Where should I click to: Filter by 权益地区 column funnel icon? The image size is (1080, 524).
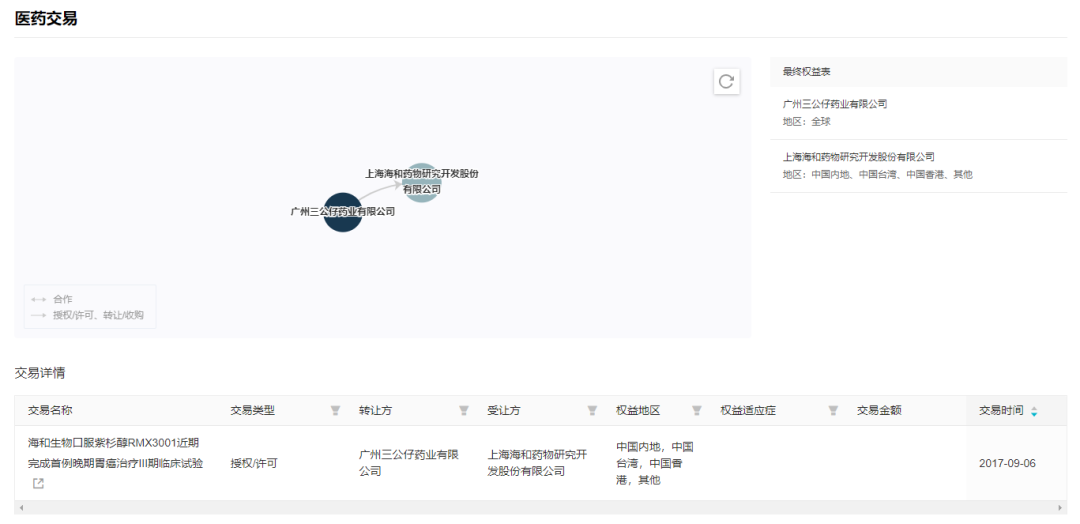[x=696, y=410]
